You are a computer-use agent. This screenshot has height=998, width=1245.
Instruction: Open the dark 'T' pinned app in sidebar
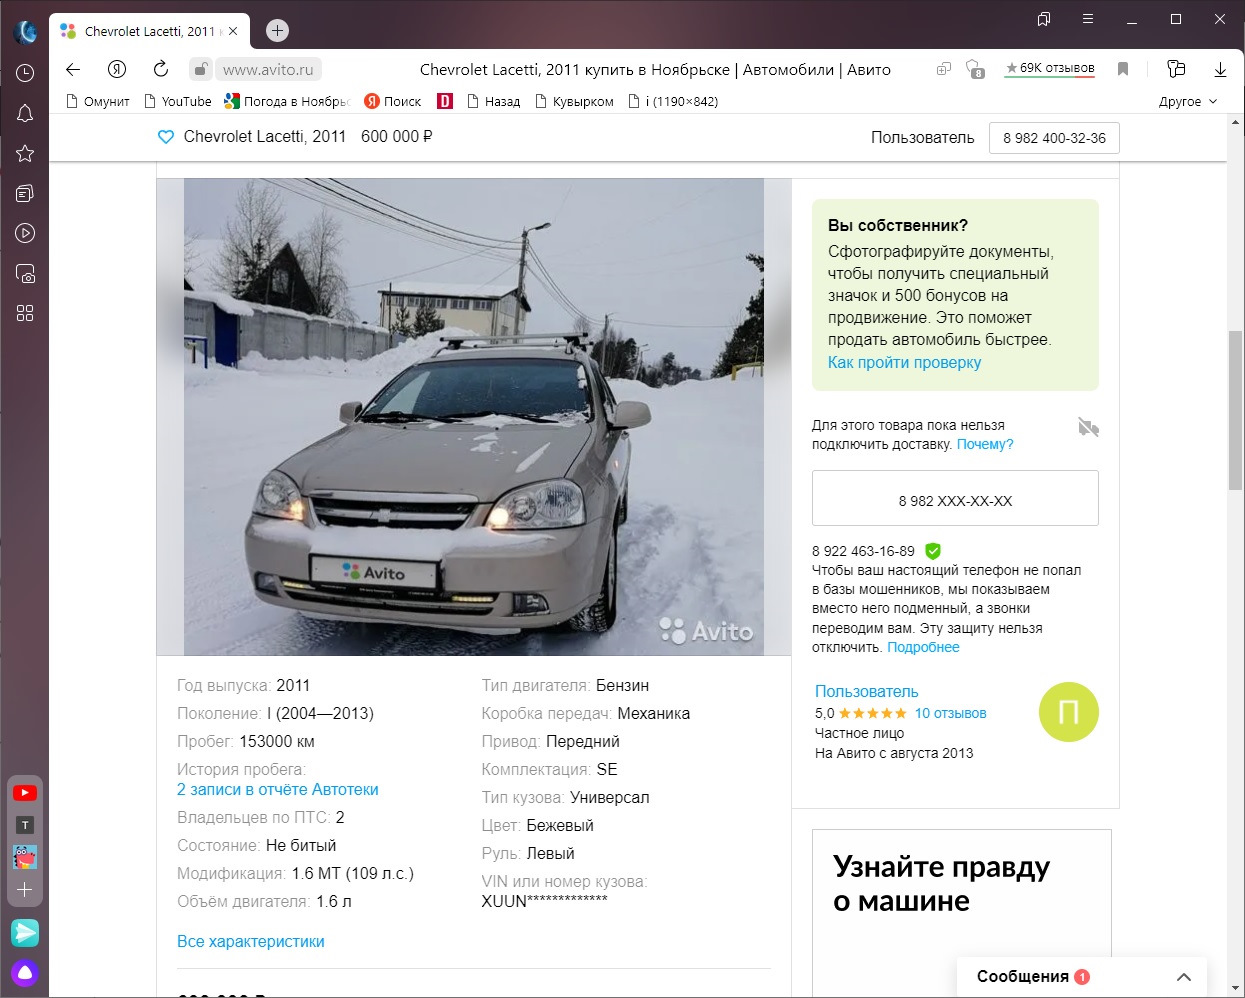click(x=25, y=825)
